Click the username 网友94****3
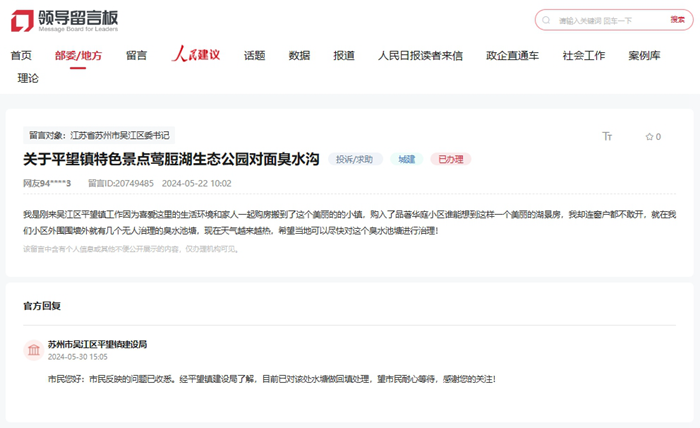The width and height of the screenshot is (700, 428). [x=47, y=183]
